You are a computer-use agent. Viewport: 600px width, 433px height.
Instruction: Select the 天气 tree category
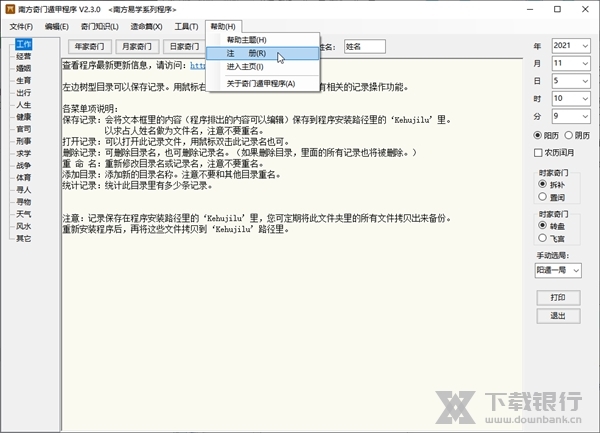(x=23, y=214)
